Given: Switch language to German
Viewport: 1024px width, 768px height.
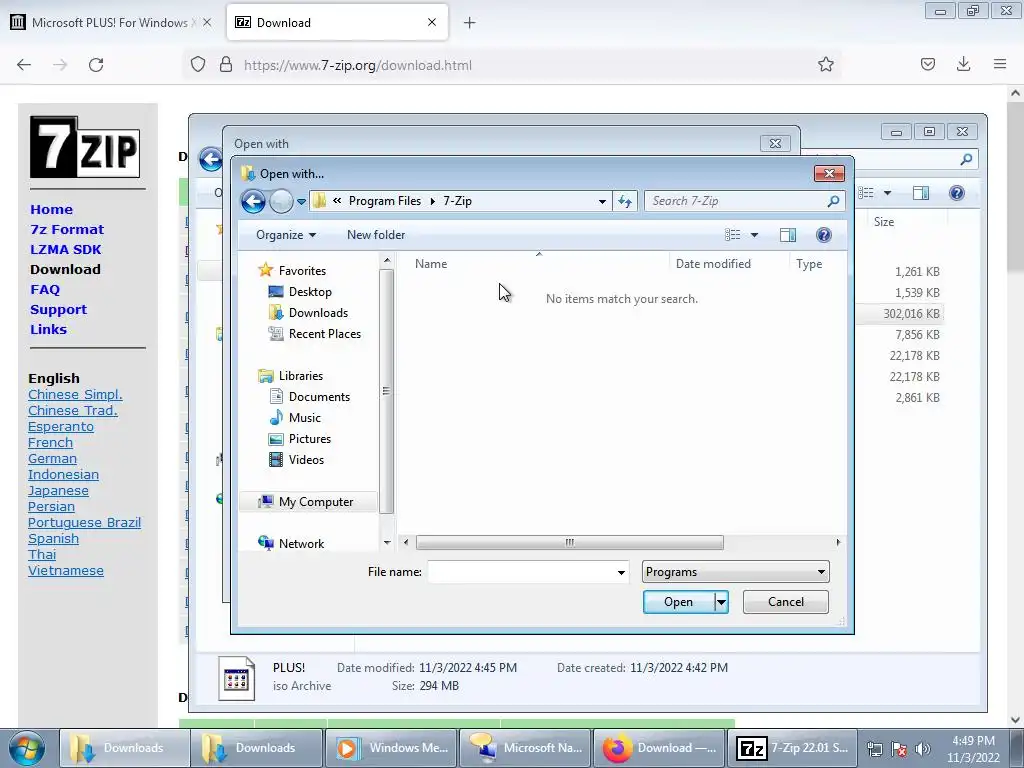Looking at the screenshot, I should [52, 458].
